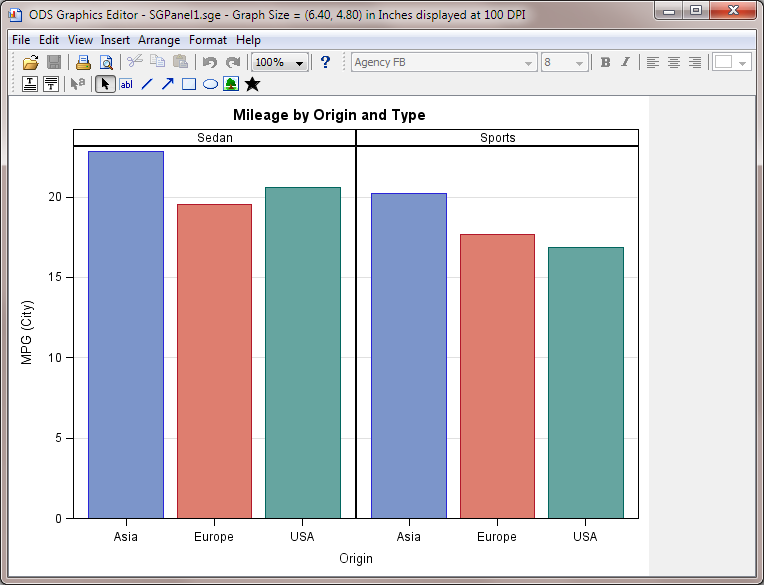The image size is (764, 585).
Task: Select the Sports Asia blue bar
Action: [409, 356]
